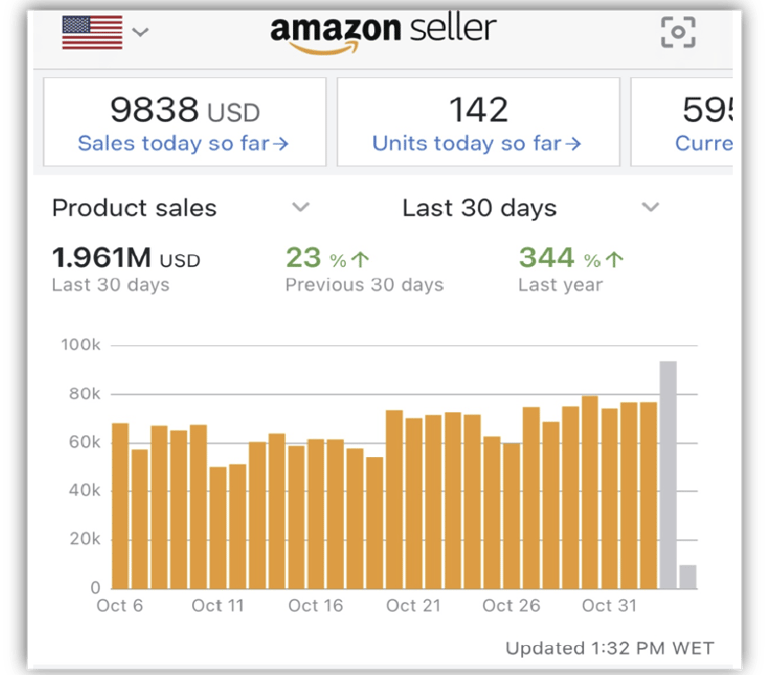Tap the tall gray bar in chart
This screenshot has height=675, width=768.
pos(668,475)
